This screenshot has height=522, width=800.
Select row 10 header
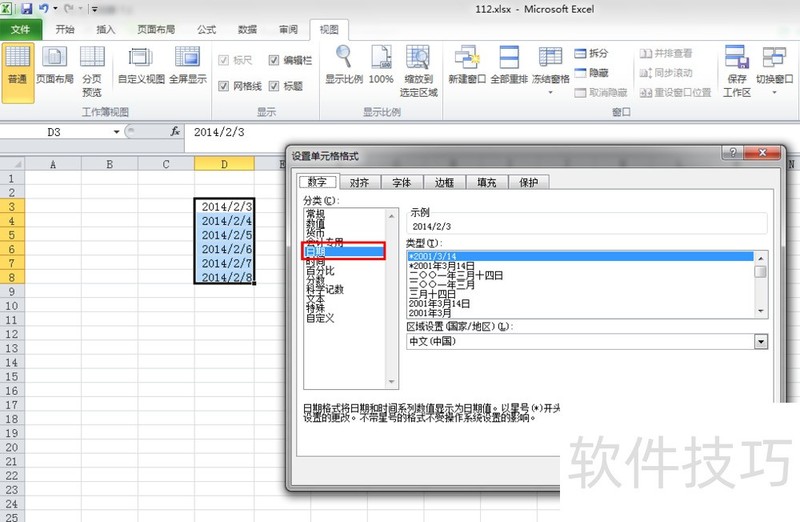[x=12, y=306]
